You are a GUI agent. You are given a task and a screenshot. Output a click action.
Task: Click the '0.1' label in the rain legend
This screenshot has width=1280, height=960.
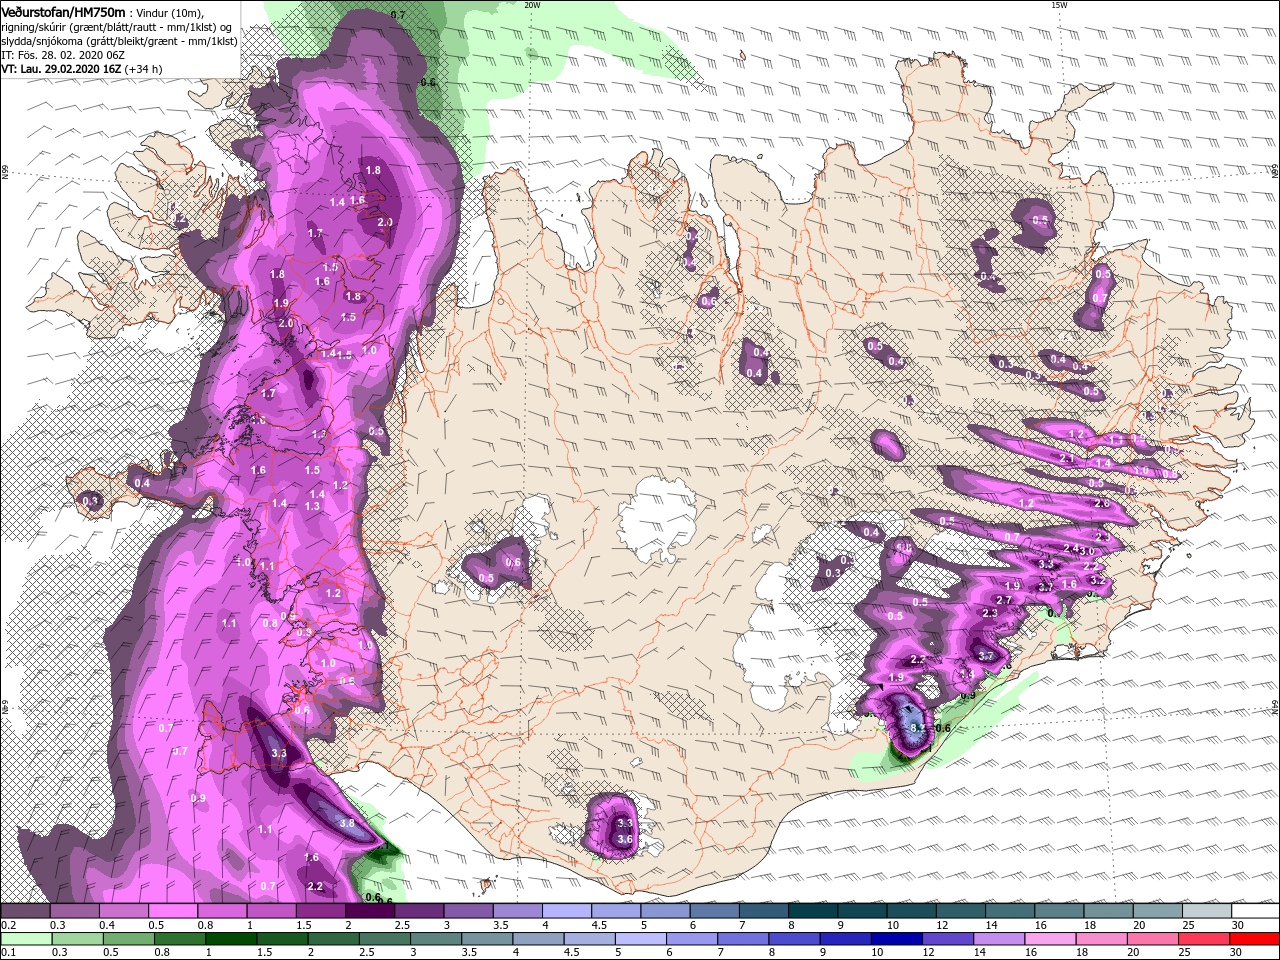(x=7, y=953)
